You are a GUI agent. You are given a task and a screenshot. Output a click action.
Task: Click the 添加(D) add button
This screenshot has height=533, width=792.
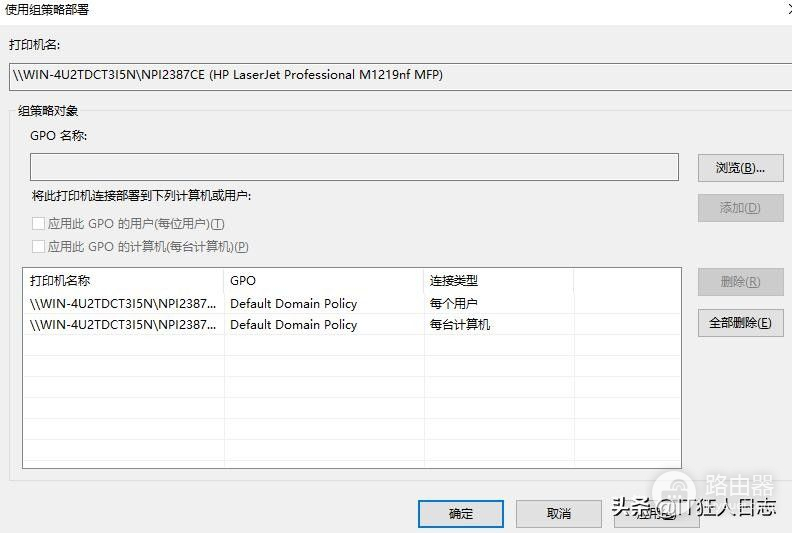coord(740,208)
